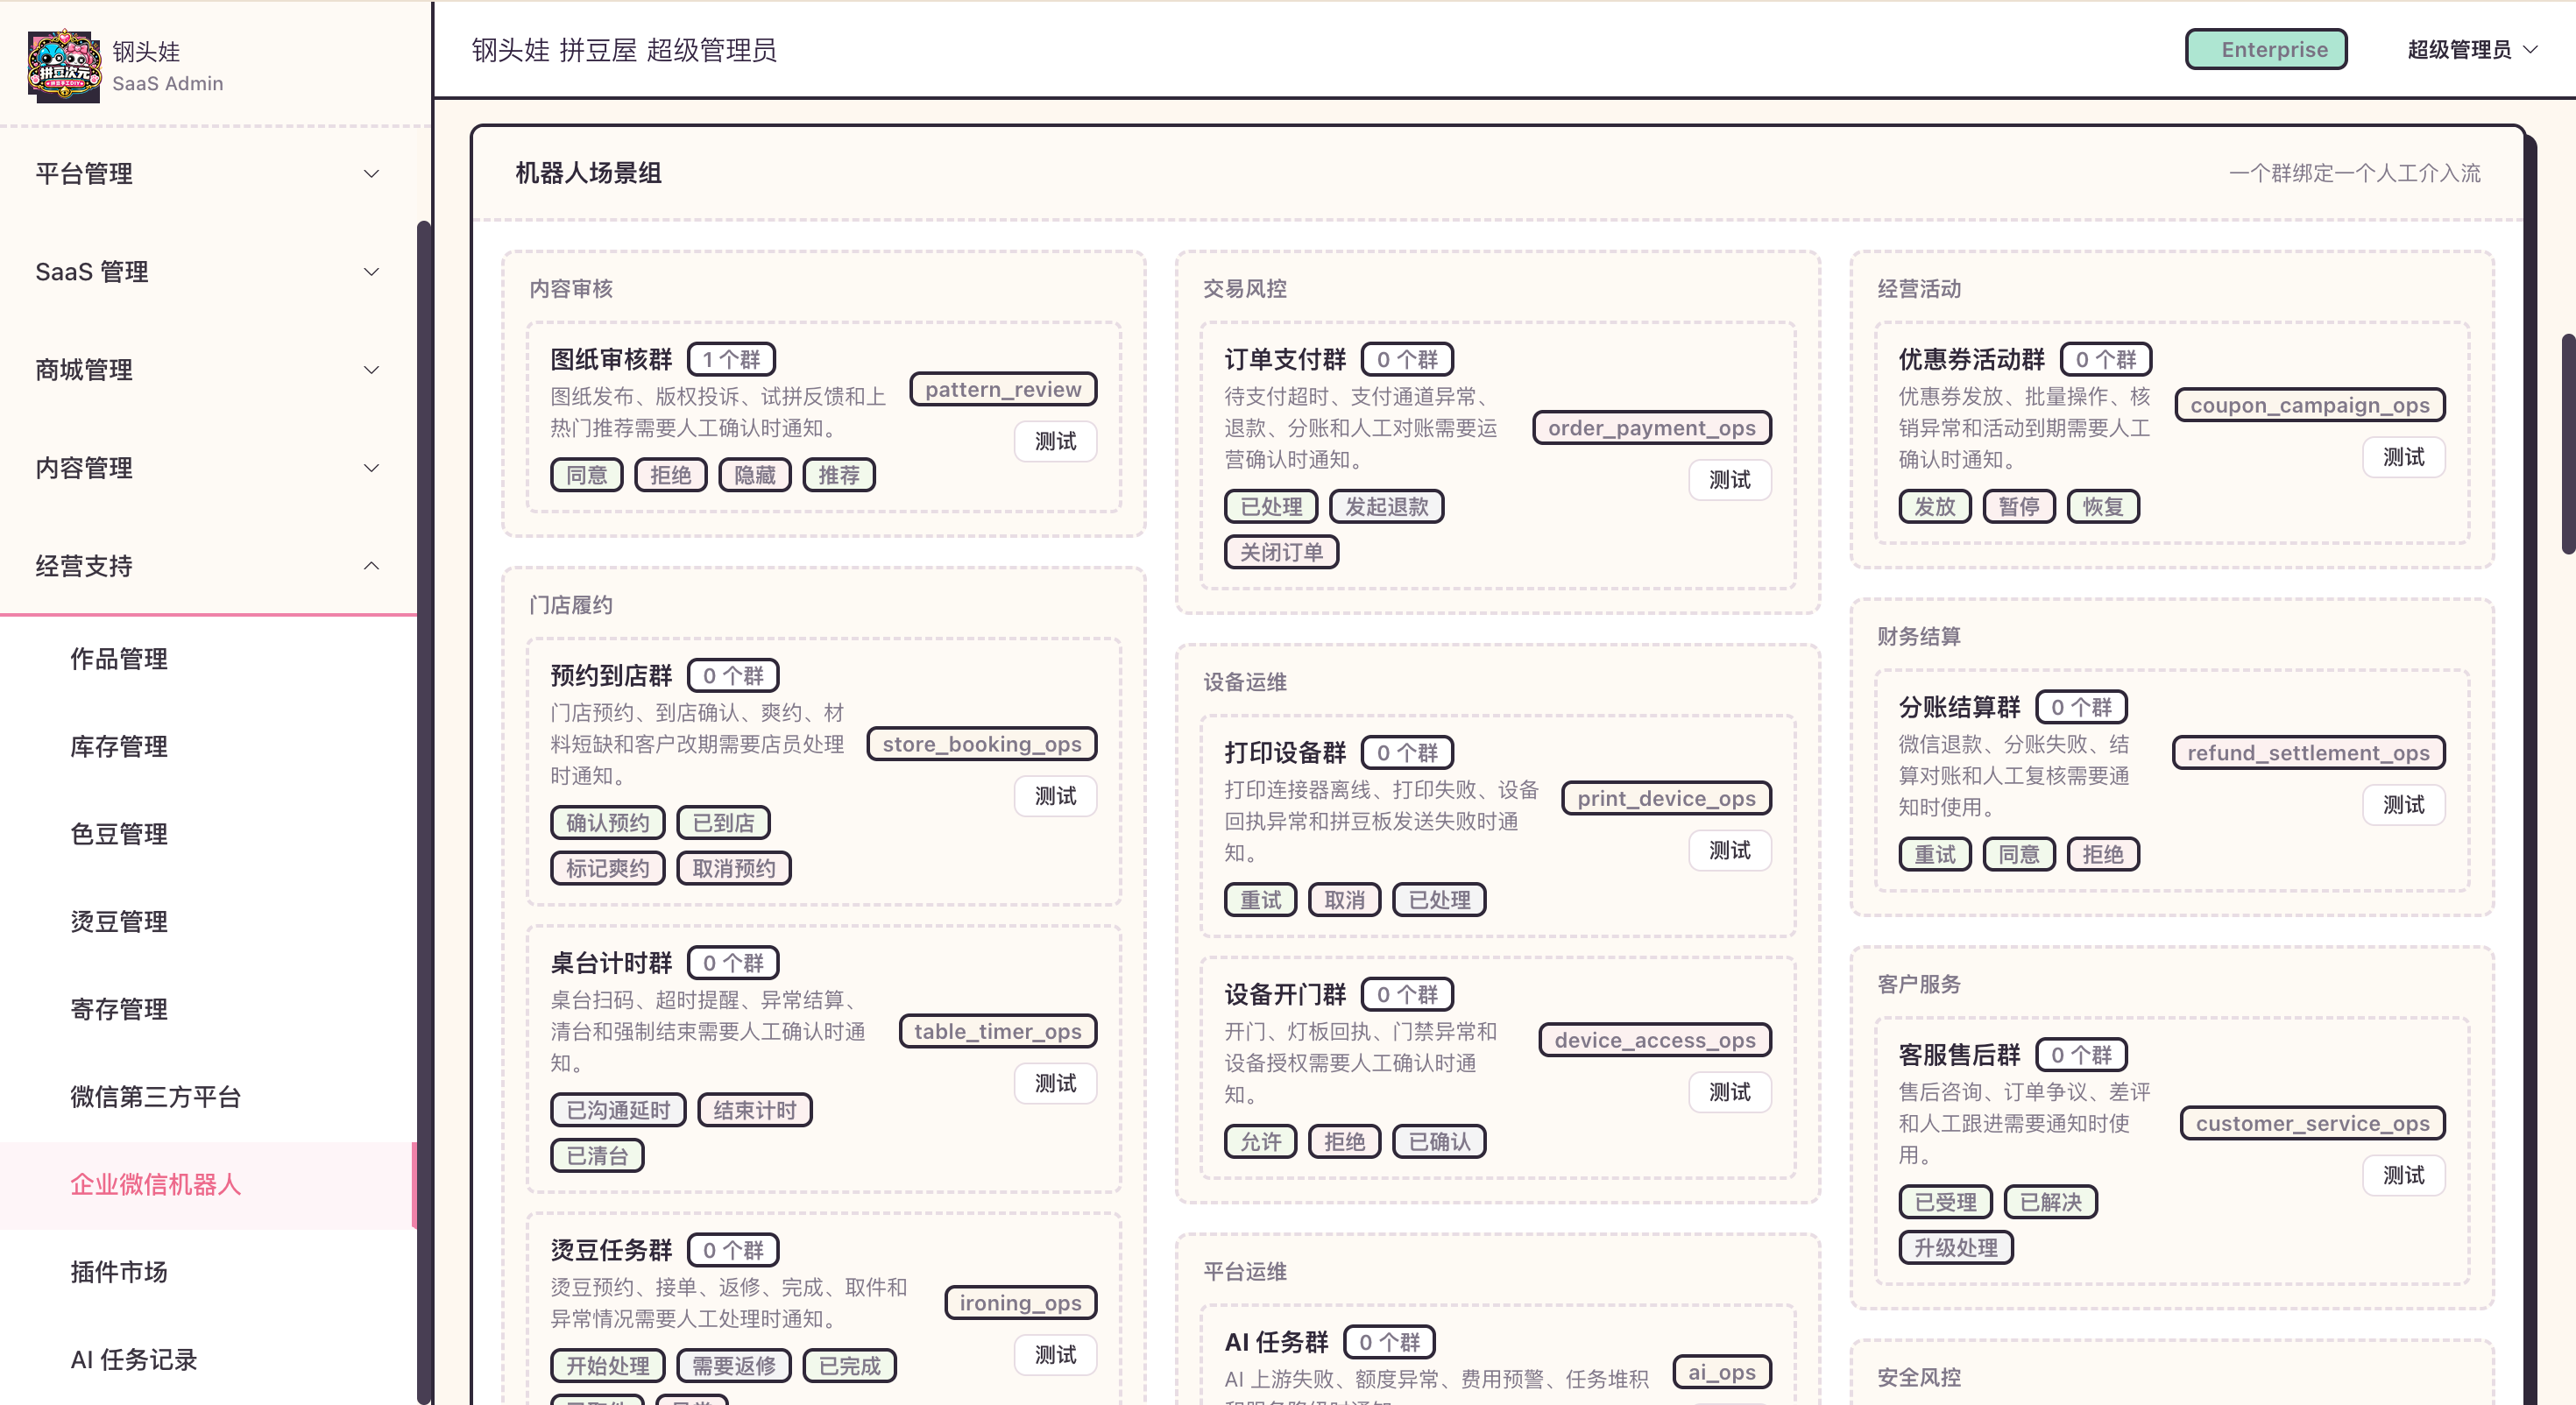Viewport: 2576px width, 1405px height.
Task: Open 微信第三方平台 menu item
Action: pos(208,1097)
